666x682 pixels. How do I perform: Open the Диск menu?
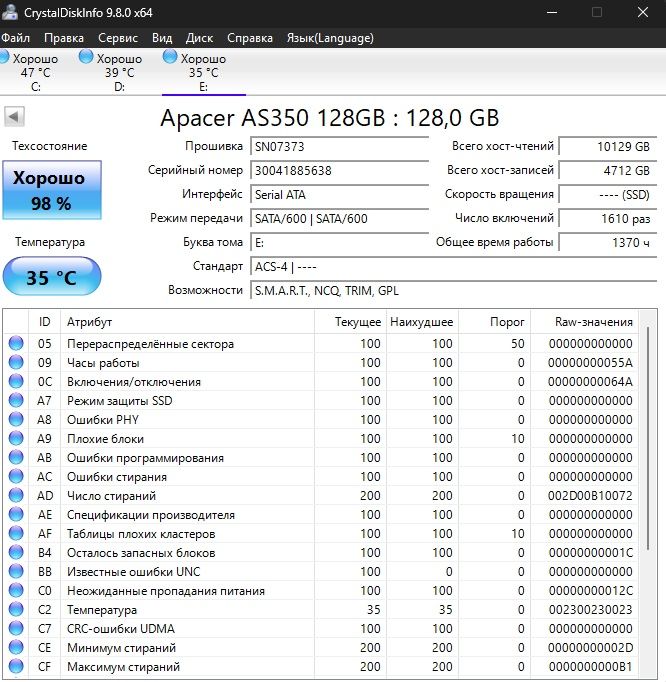(199, 38)
